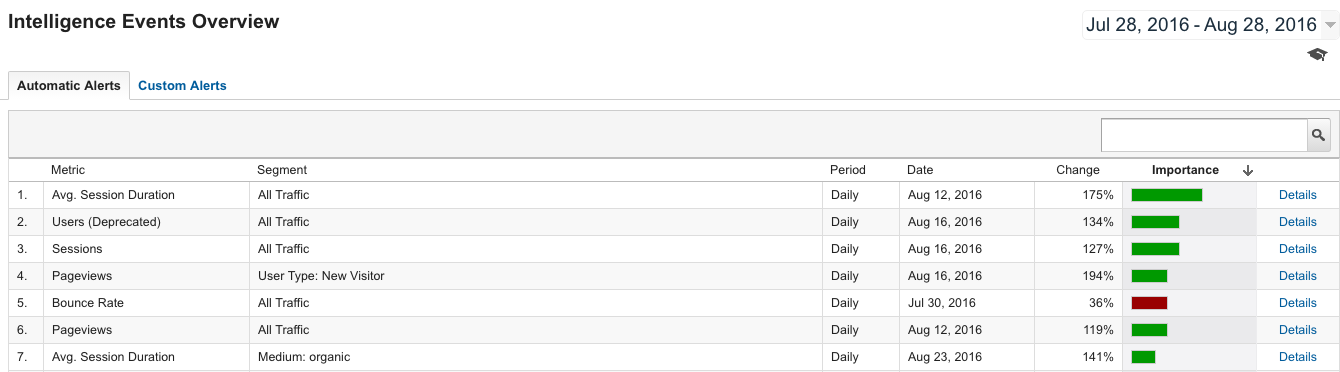1340x372 pixels.
Task: Open Details for the organic medium alert
Action: pos(1297,357)
